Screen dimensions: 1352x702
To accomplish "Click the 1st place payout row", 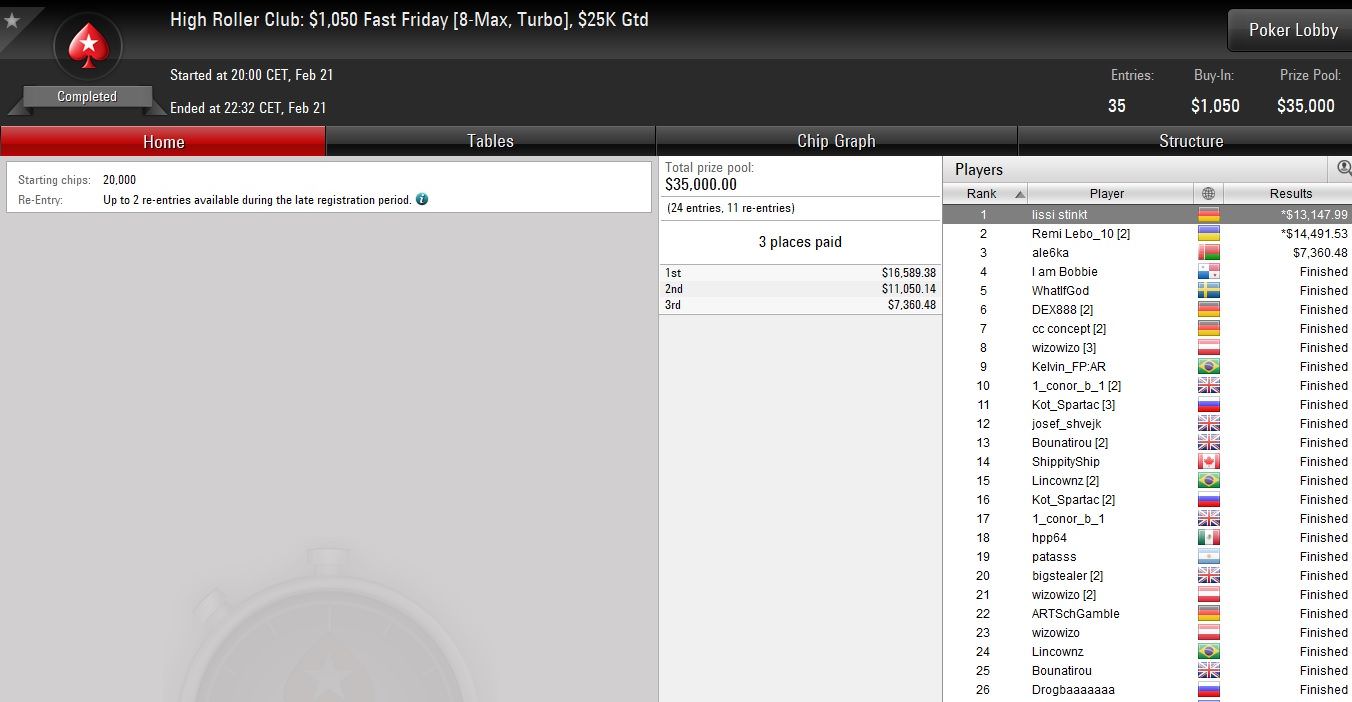I will pos(800,272).
